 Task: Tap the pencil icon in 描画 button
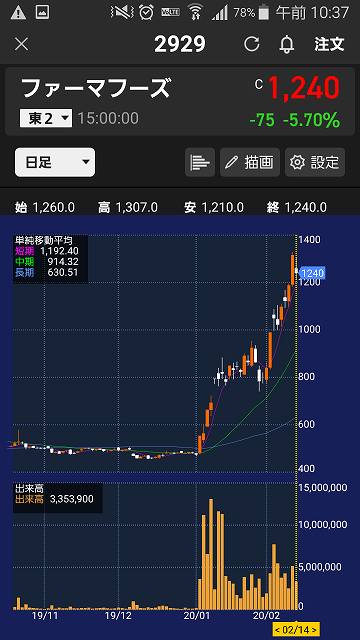231,162
